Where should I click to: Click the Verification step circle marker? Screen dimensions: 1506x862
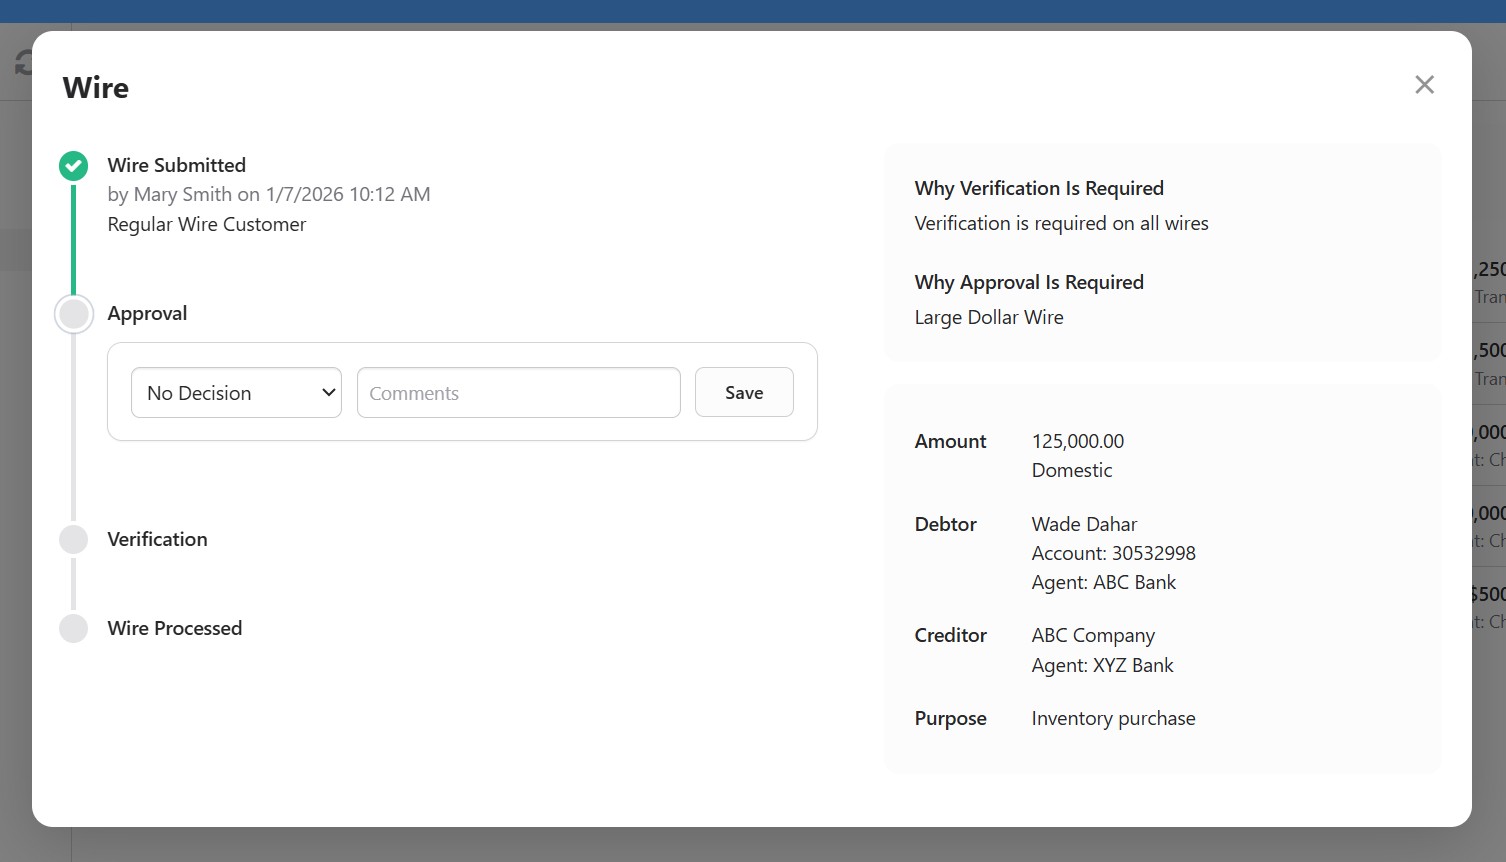[73, 540]
